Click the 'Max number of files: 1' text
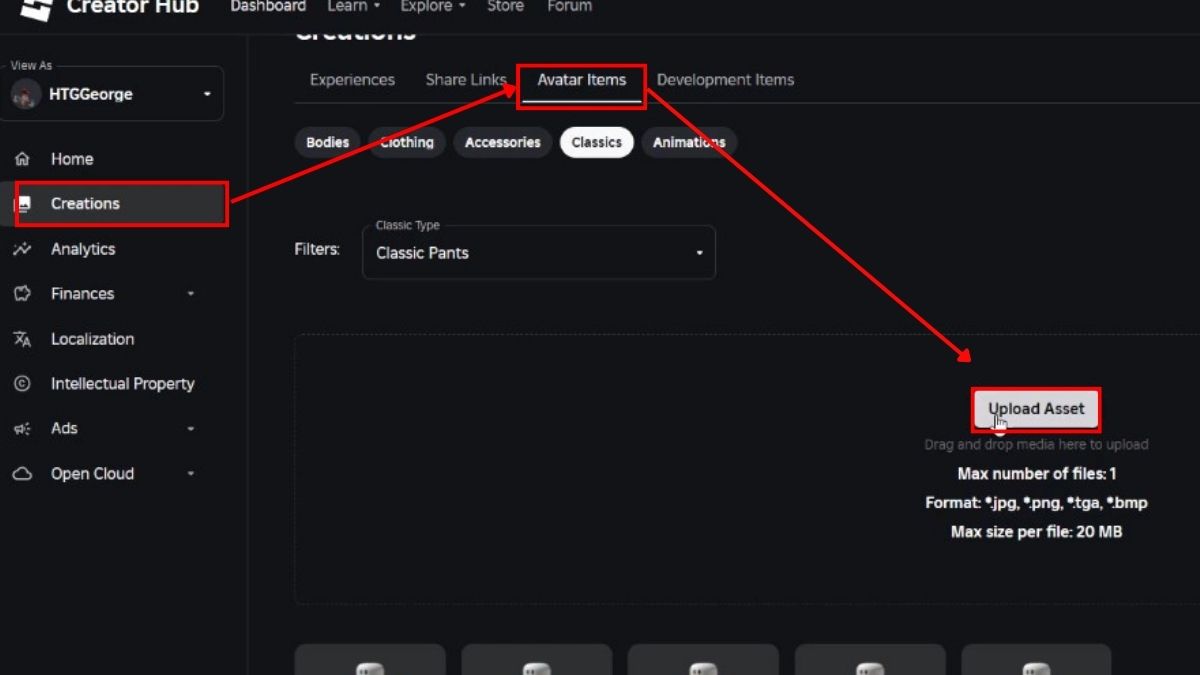1200x675 pixels. point(1037,474)
